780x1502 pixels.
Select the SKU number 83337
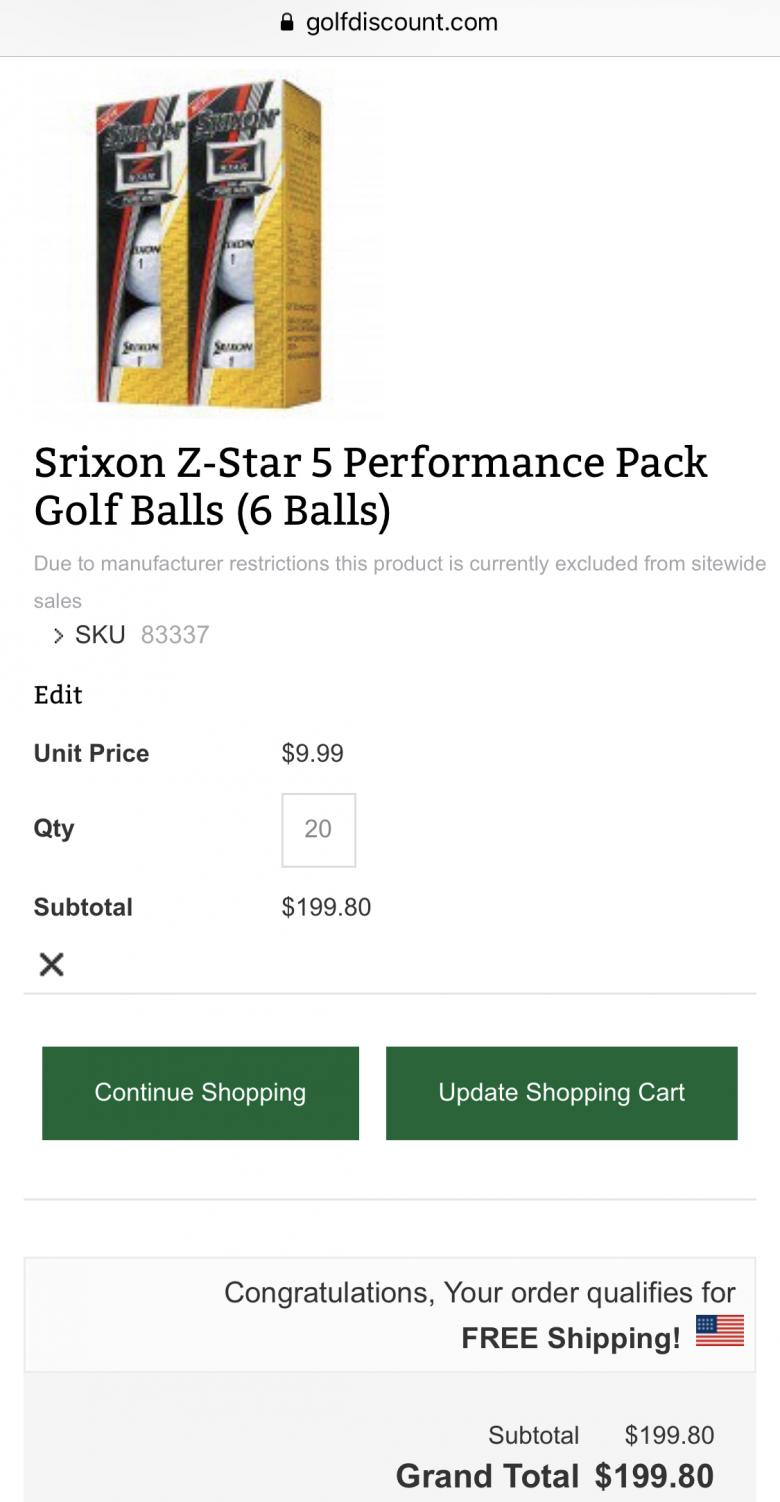coord(175,635)
